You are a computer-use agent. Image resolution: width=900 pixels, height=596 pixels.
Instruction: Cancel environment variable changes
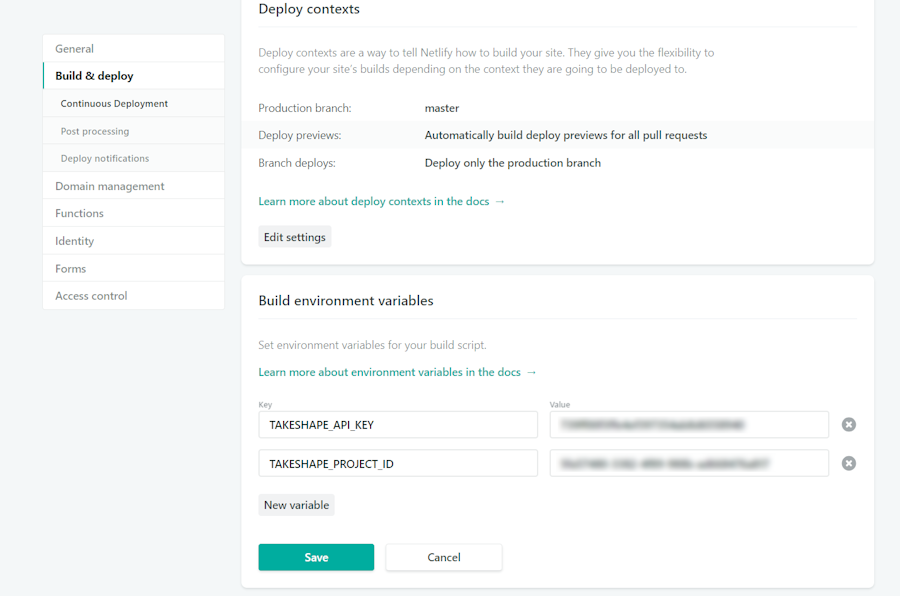444,557
